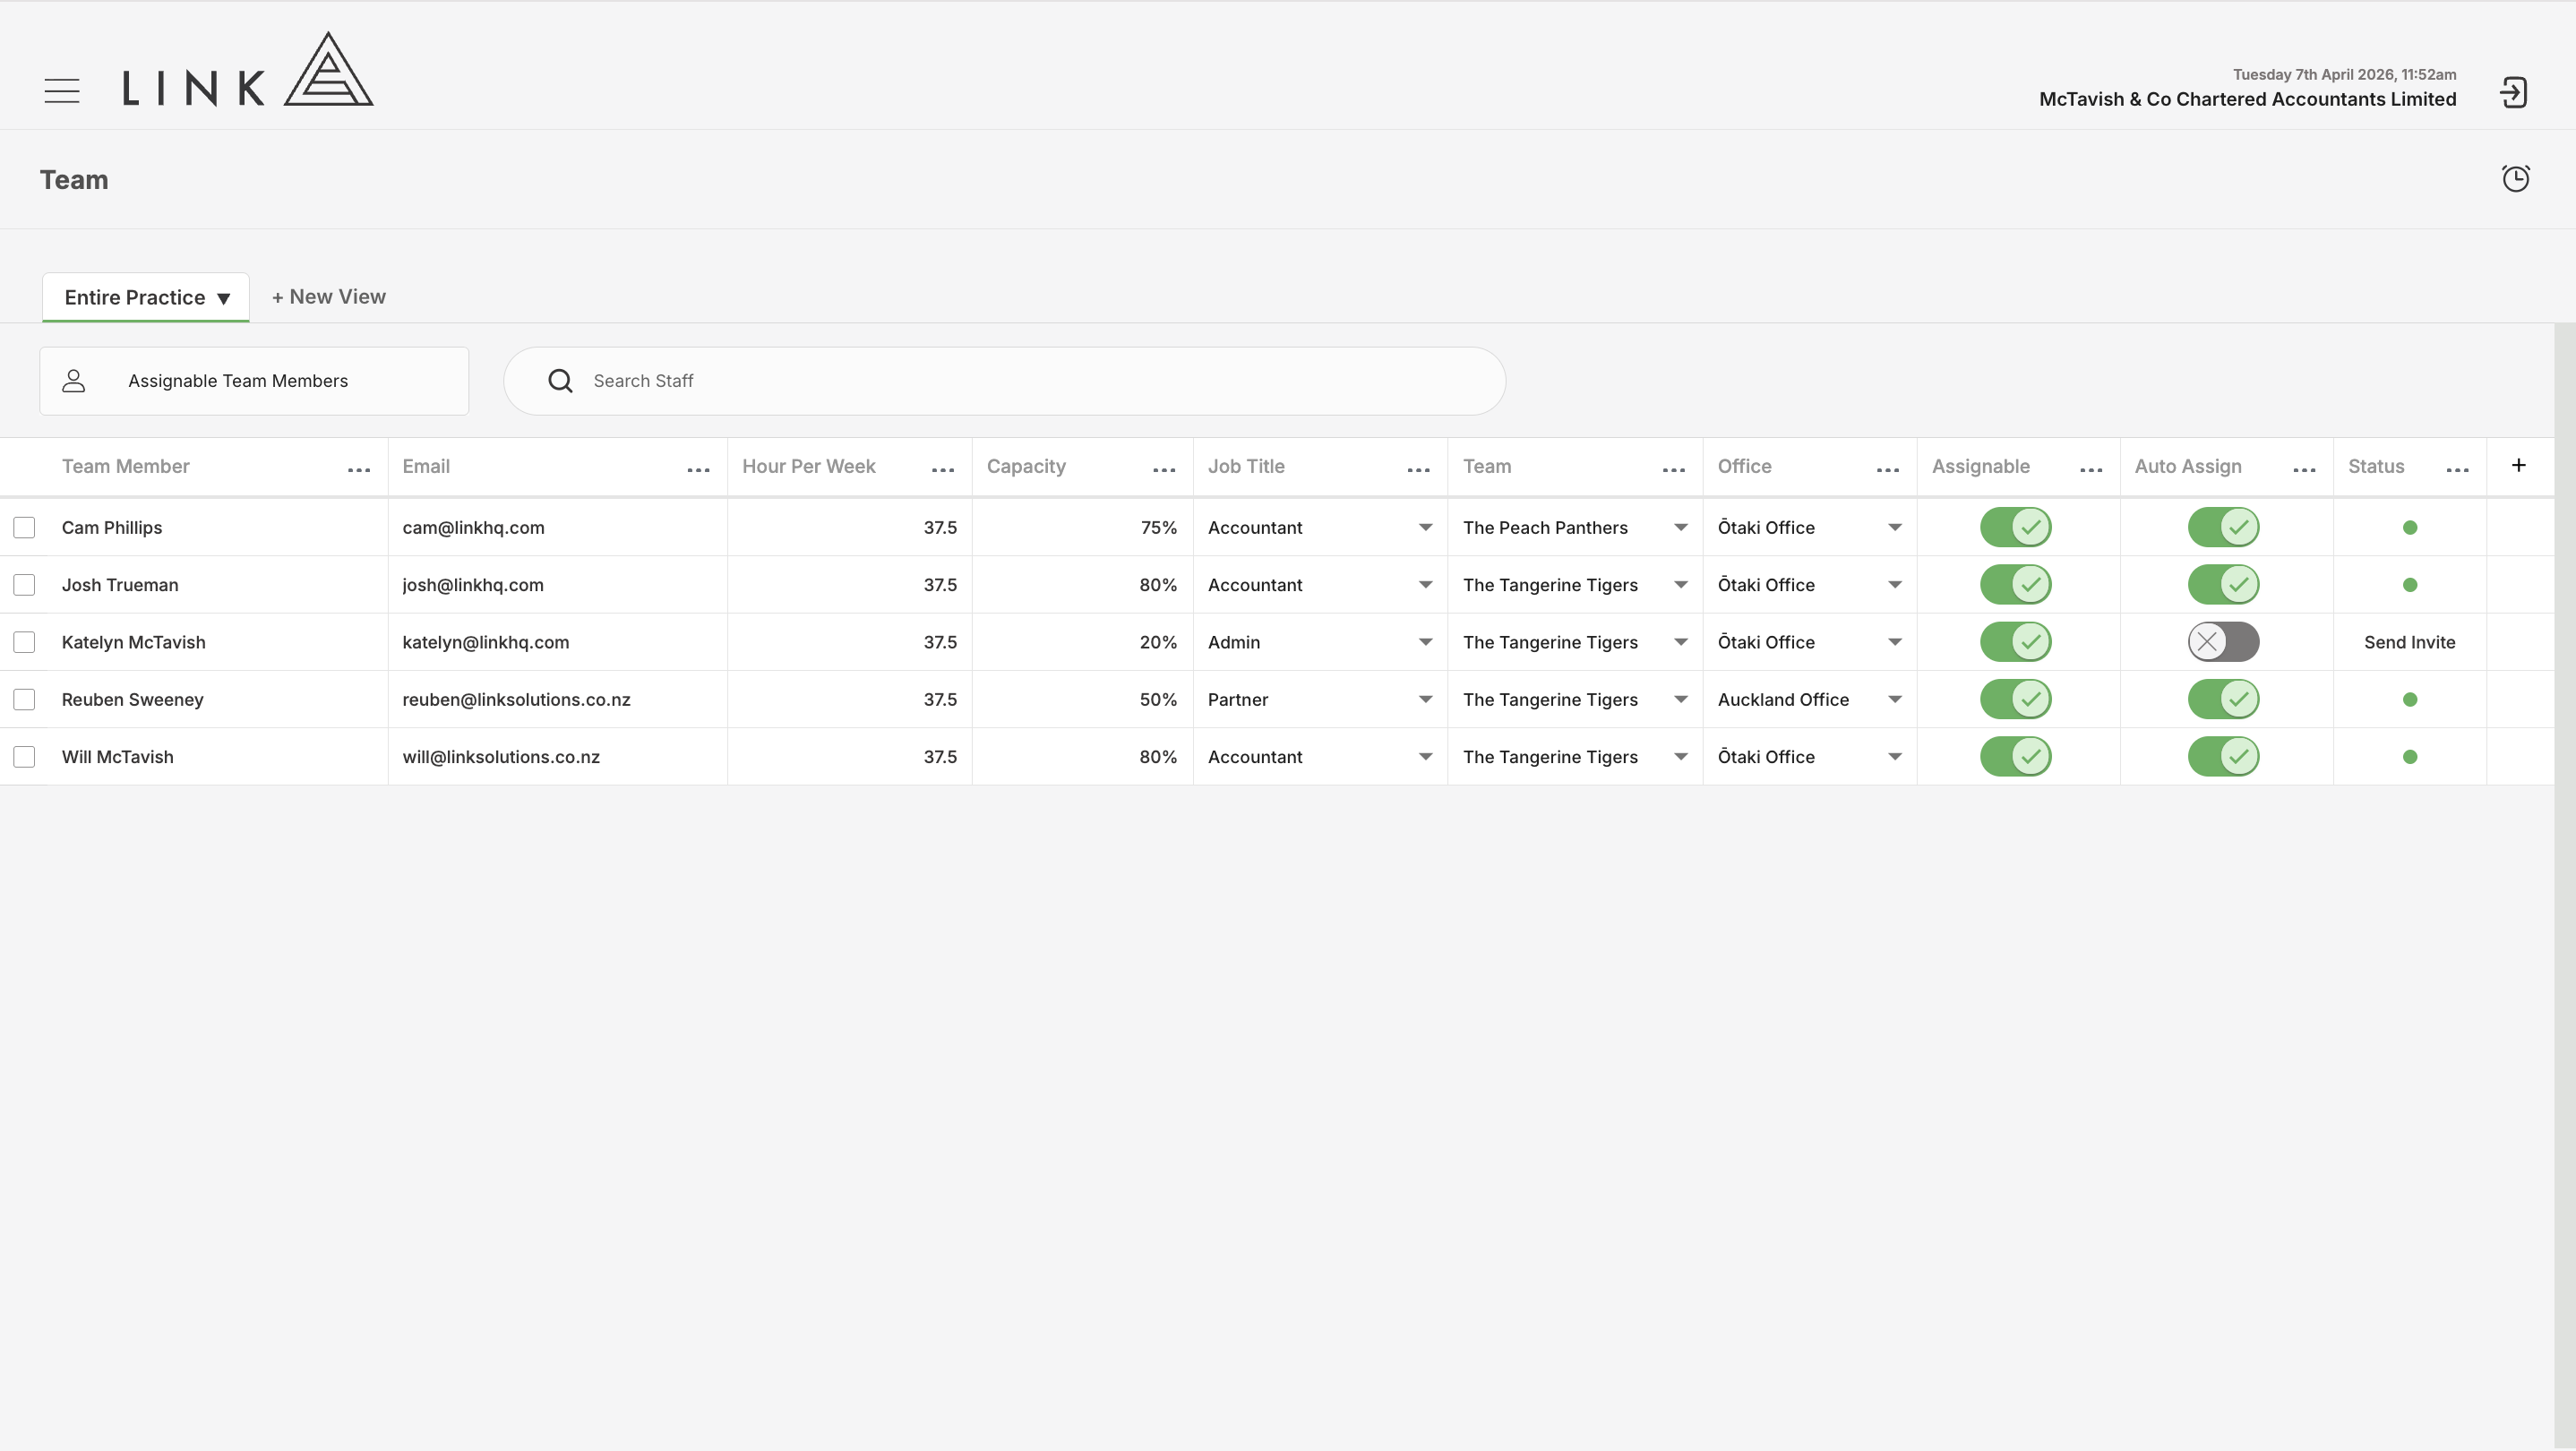This screenshot has width=2576, height=1451.
Task: Click Will McTavish 37.5 hours cell
Action: point(849,757)
